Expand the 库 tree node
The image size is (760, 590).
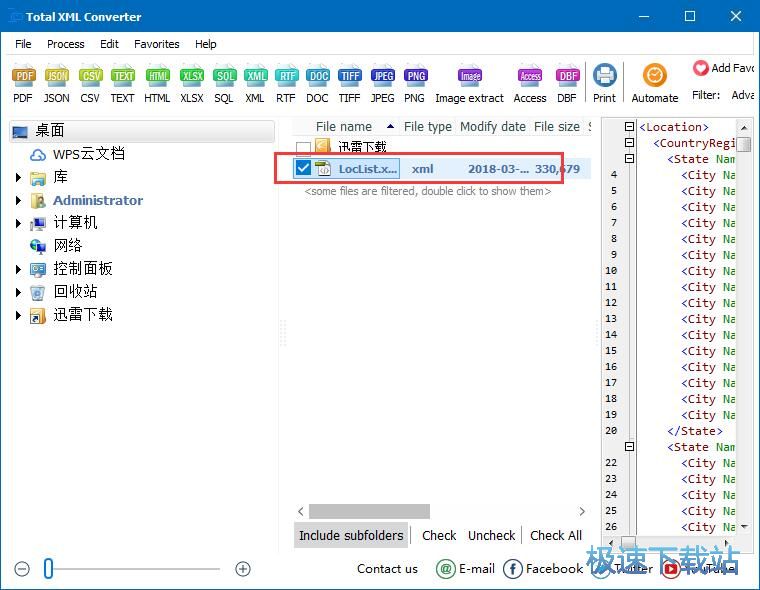click(18, 177)
